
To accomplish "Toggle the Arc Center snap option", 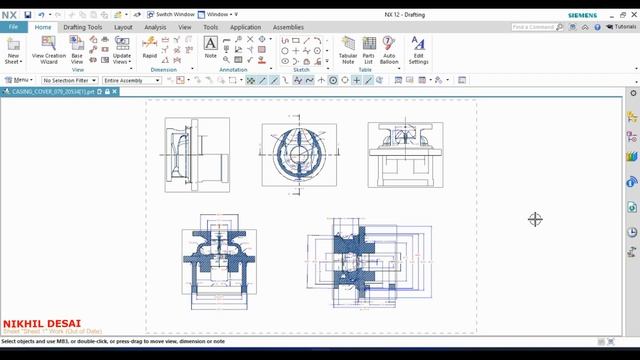I will click(333, 80).
